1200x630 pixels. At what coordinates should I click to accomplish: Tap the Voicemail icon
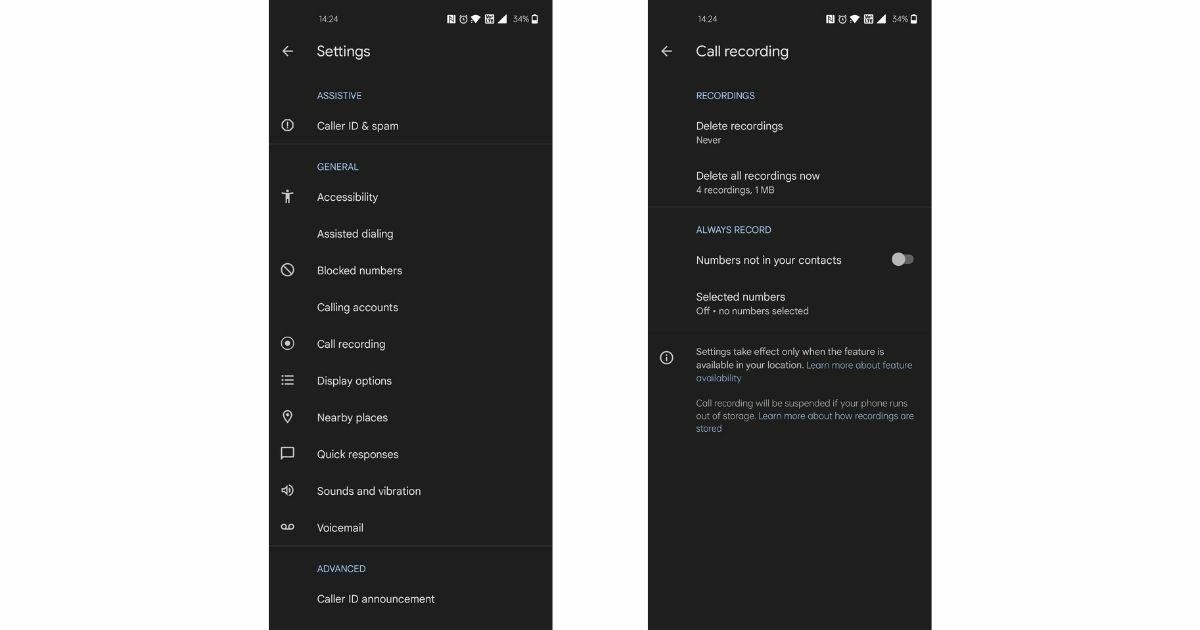(x=288, y=527)
